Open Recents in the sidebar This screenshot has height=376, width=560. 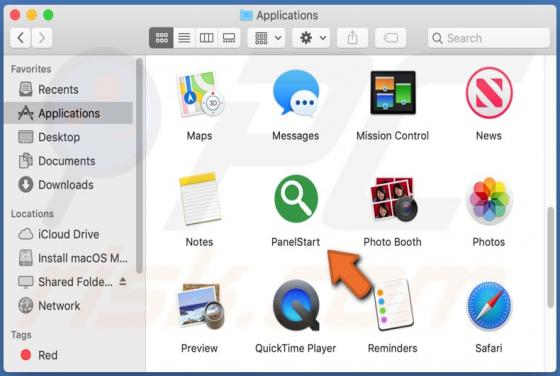coord(69,89)
